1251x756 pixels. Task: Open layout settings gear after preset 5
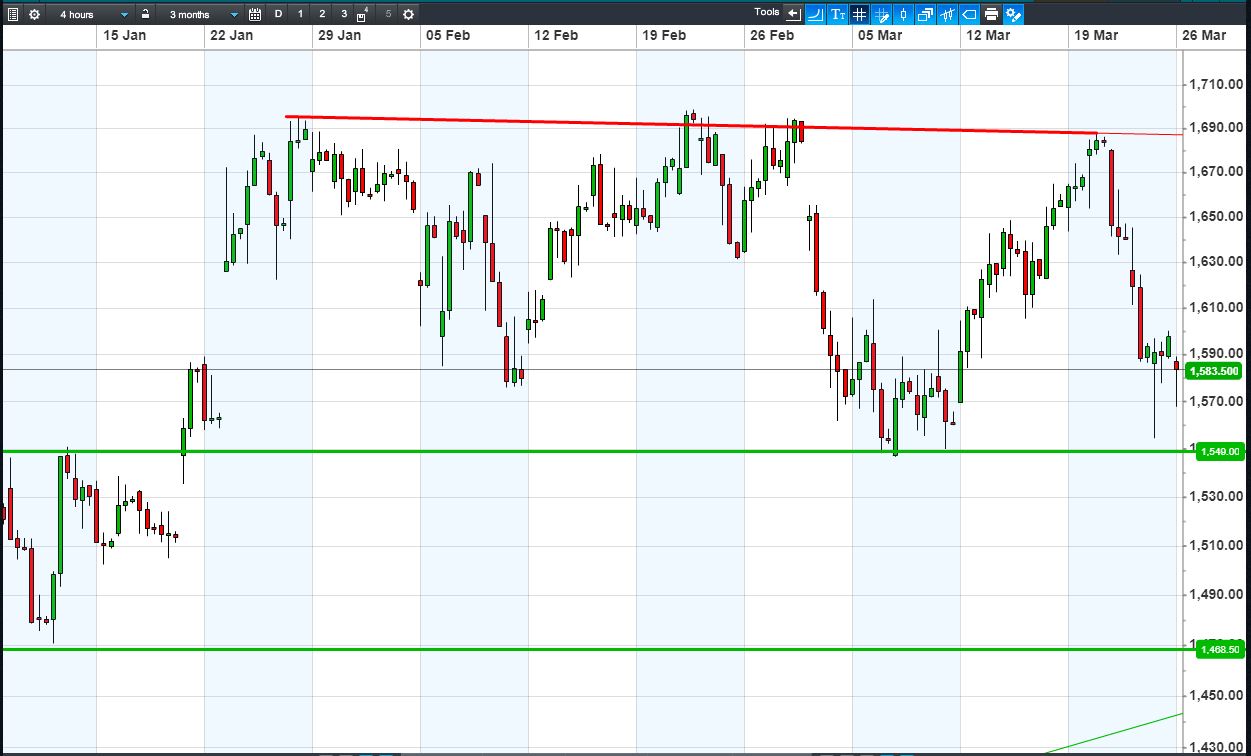(408, 14)
